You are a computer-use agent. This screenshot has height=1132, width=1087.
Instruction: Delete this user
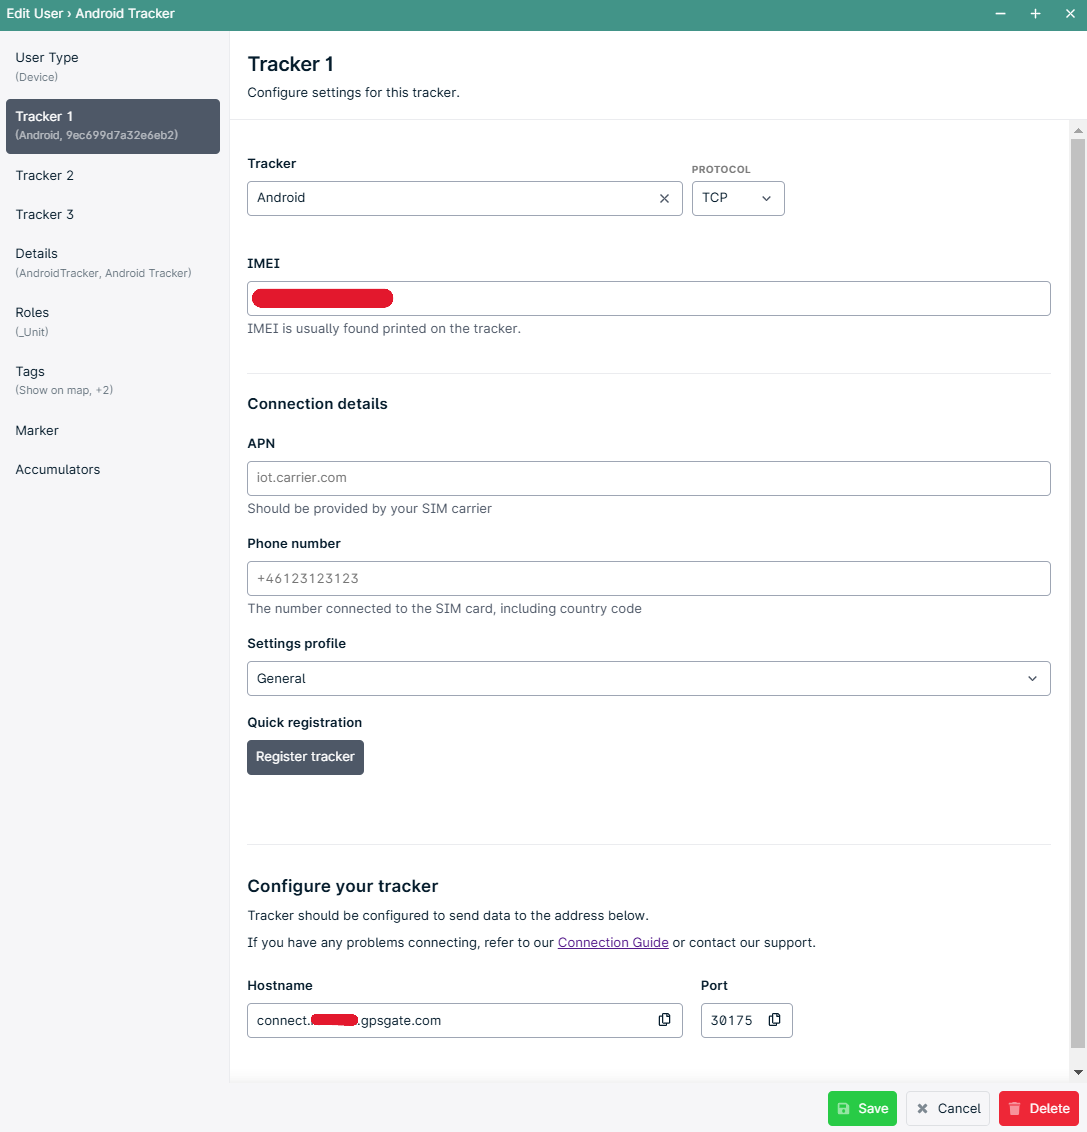[x=1039, y=1108]
